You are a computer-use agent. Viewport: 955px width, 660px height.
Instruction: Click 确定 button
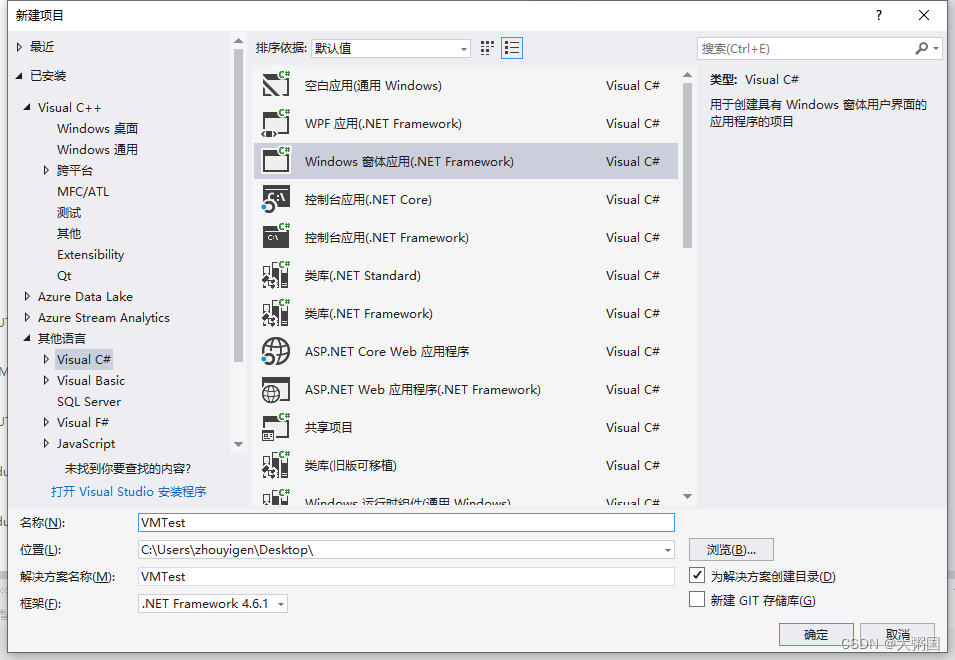[x=816, y=634]
